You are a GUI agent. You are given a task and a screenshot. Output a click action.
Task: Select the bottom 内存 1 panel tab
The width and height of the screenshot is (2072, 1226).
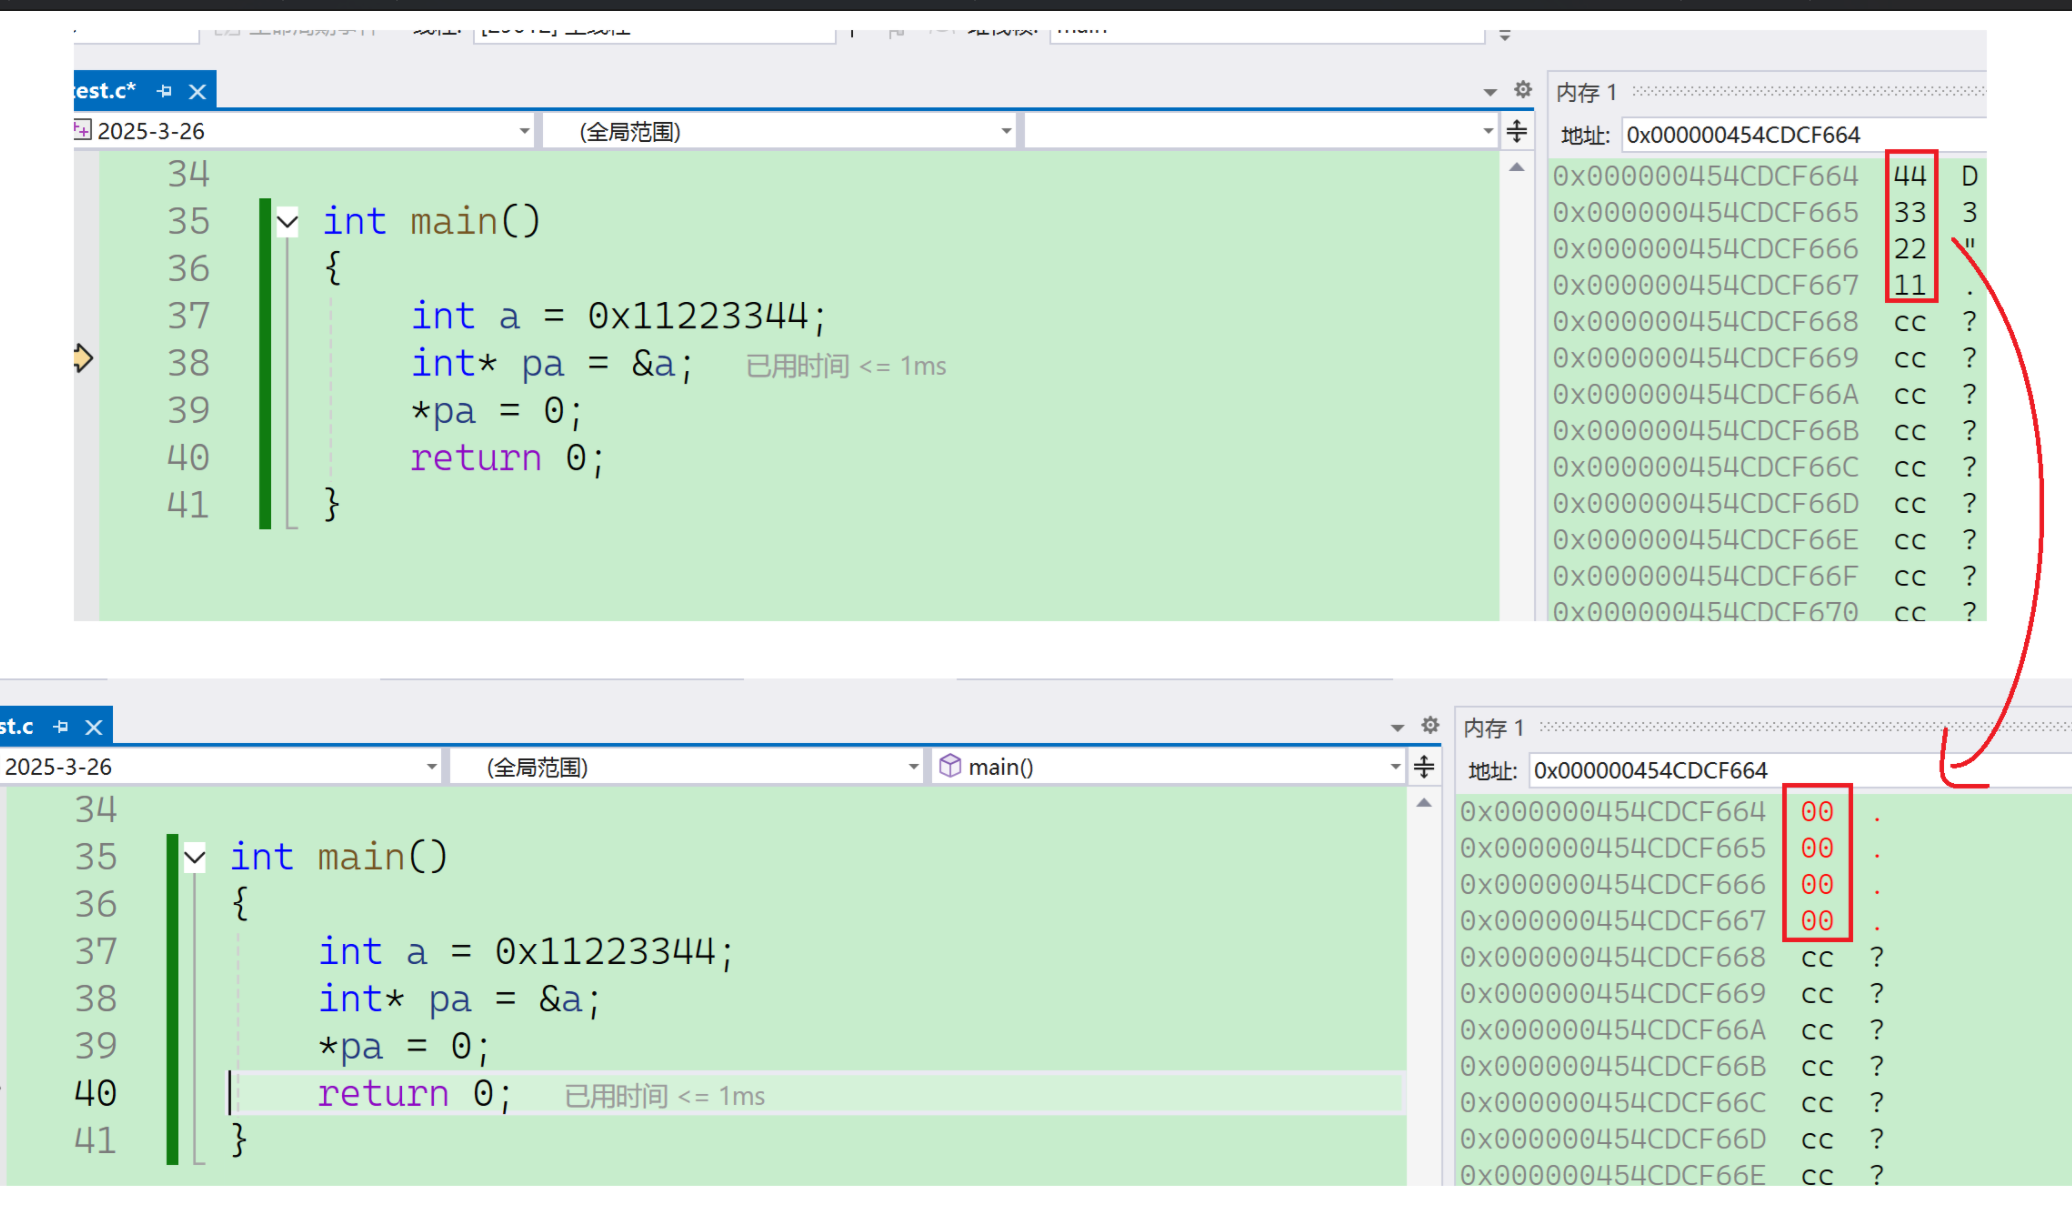(x=1493, y=728)
